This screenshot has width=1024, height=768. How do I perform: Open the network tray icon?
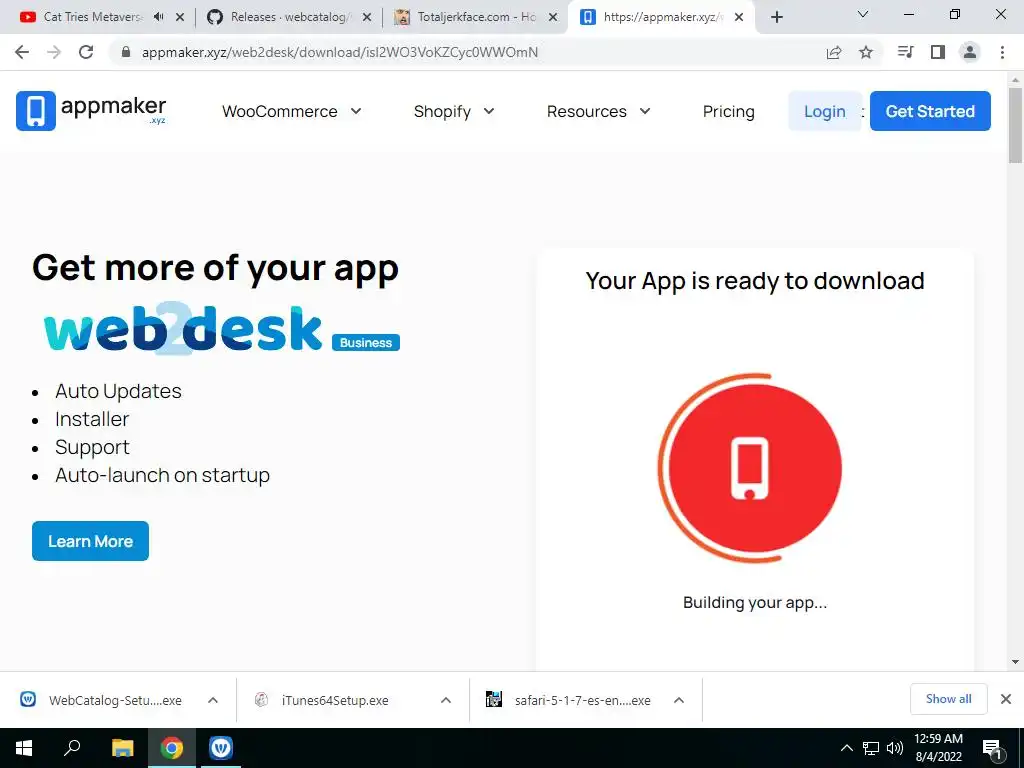(x=871, y=748)
